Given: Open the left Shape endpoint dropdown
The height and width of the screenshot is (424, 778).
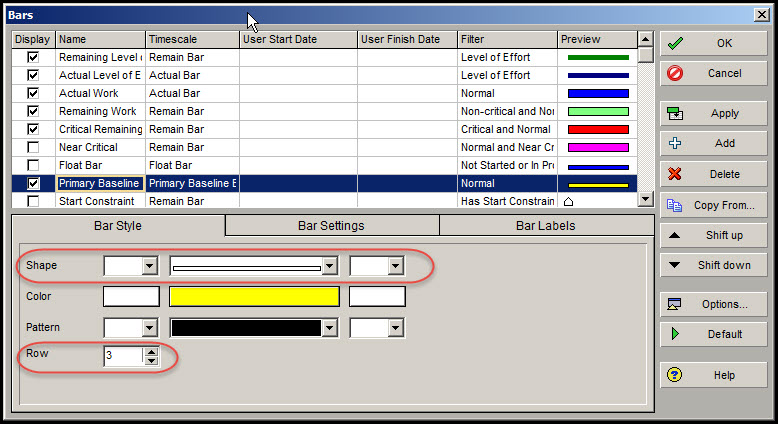Looking at the screenshot, I should (150, 266).
